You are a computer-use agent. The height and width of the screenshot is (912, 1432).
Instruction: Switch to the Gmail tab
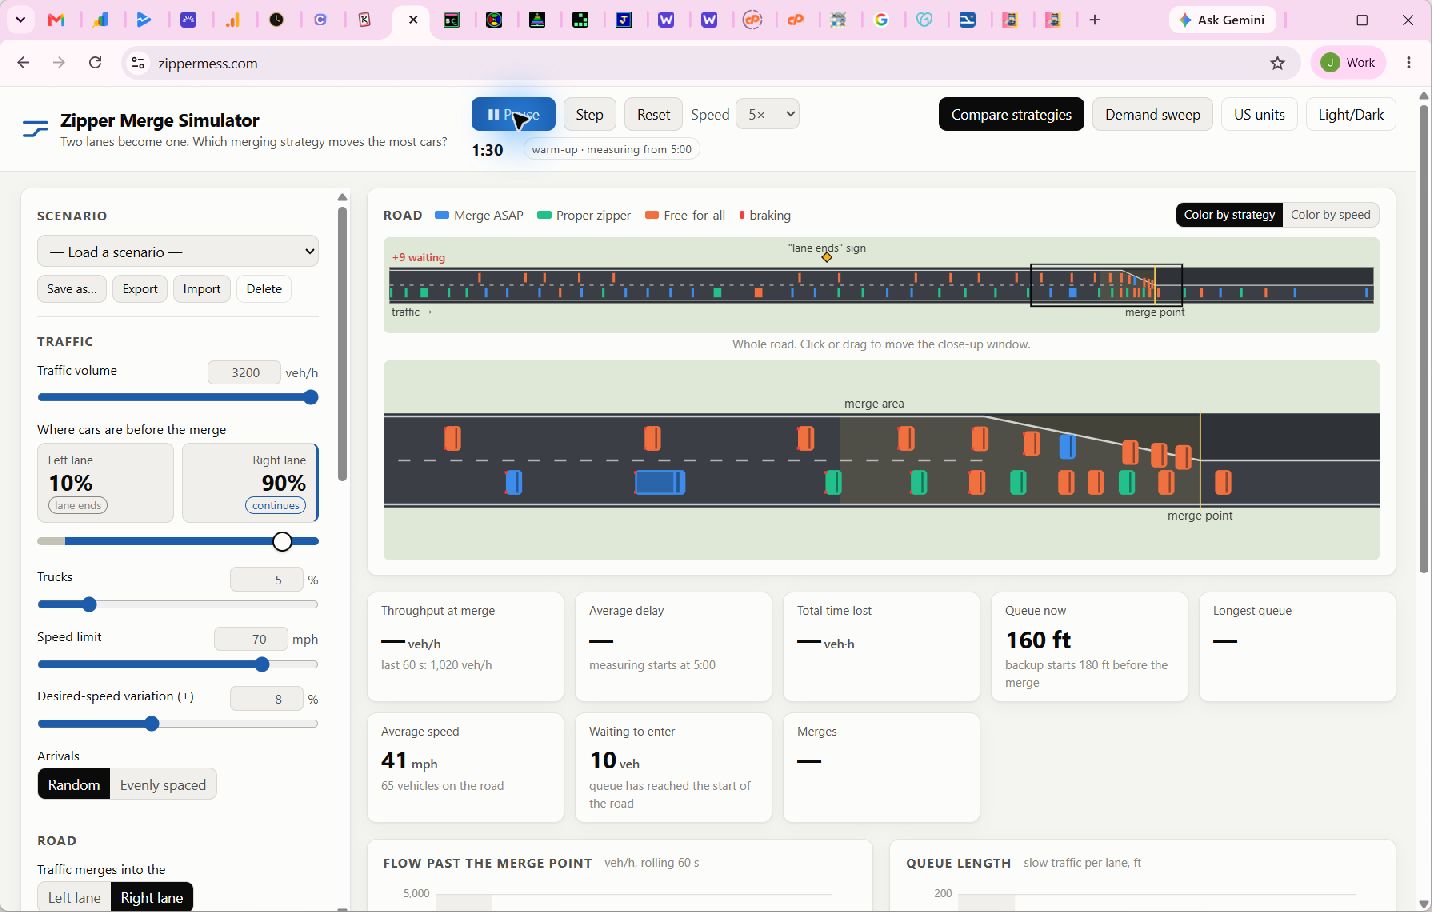57,20
